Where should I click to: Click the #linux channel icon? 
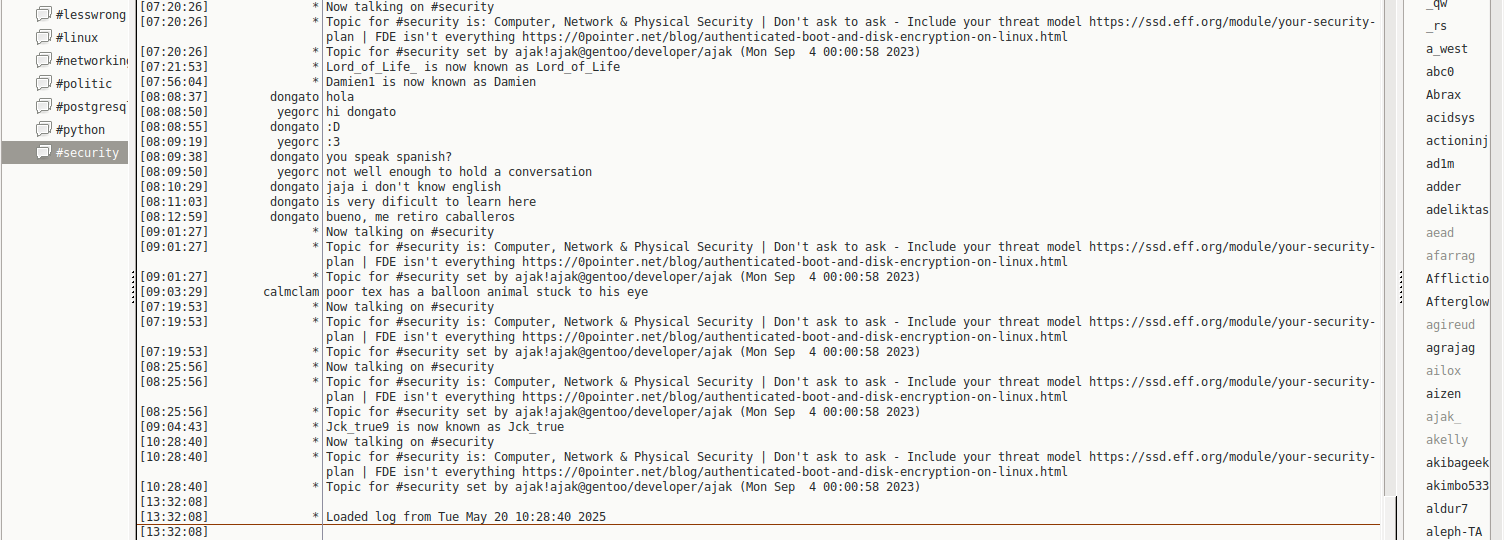tap(43, 38)
